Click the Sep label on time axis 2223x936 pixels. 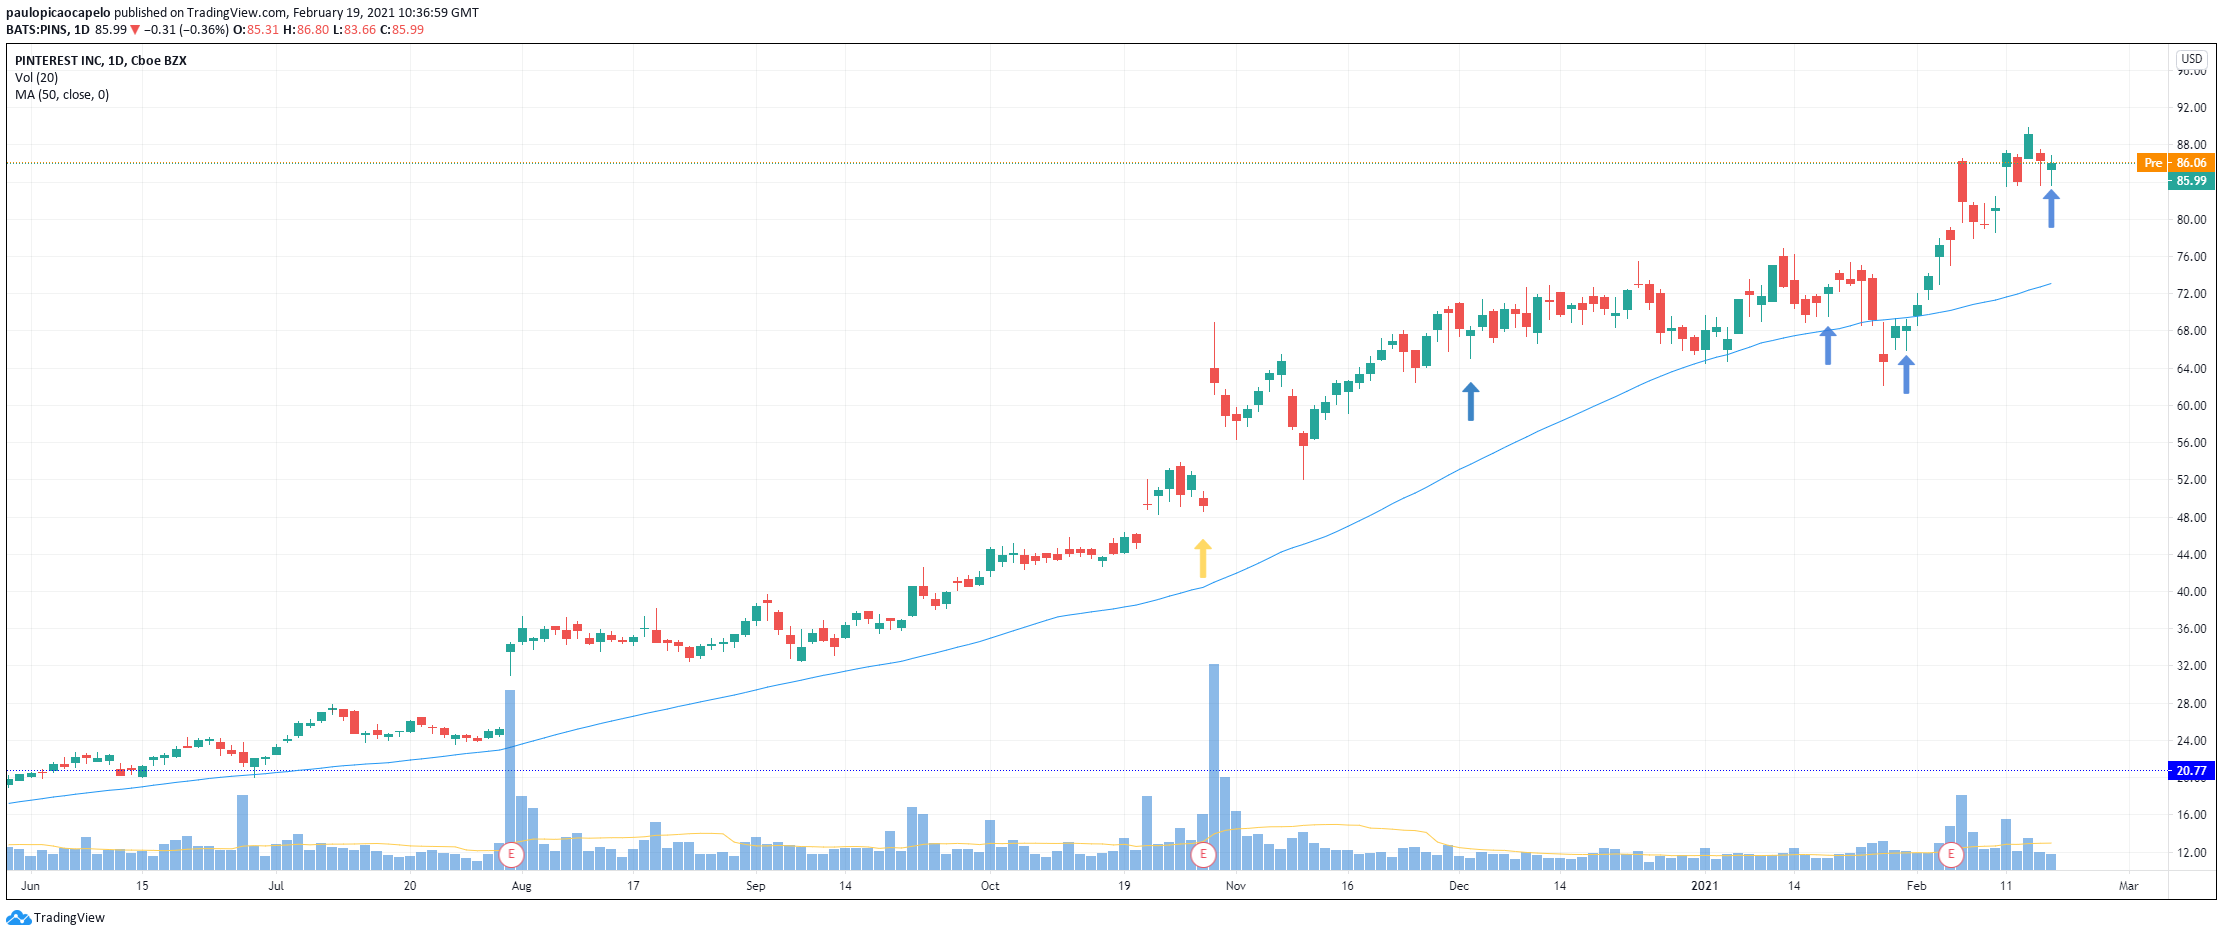click(756, 886)
